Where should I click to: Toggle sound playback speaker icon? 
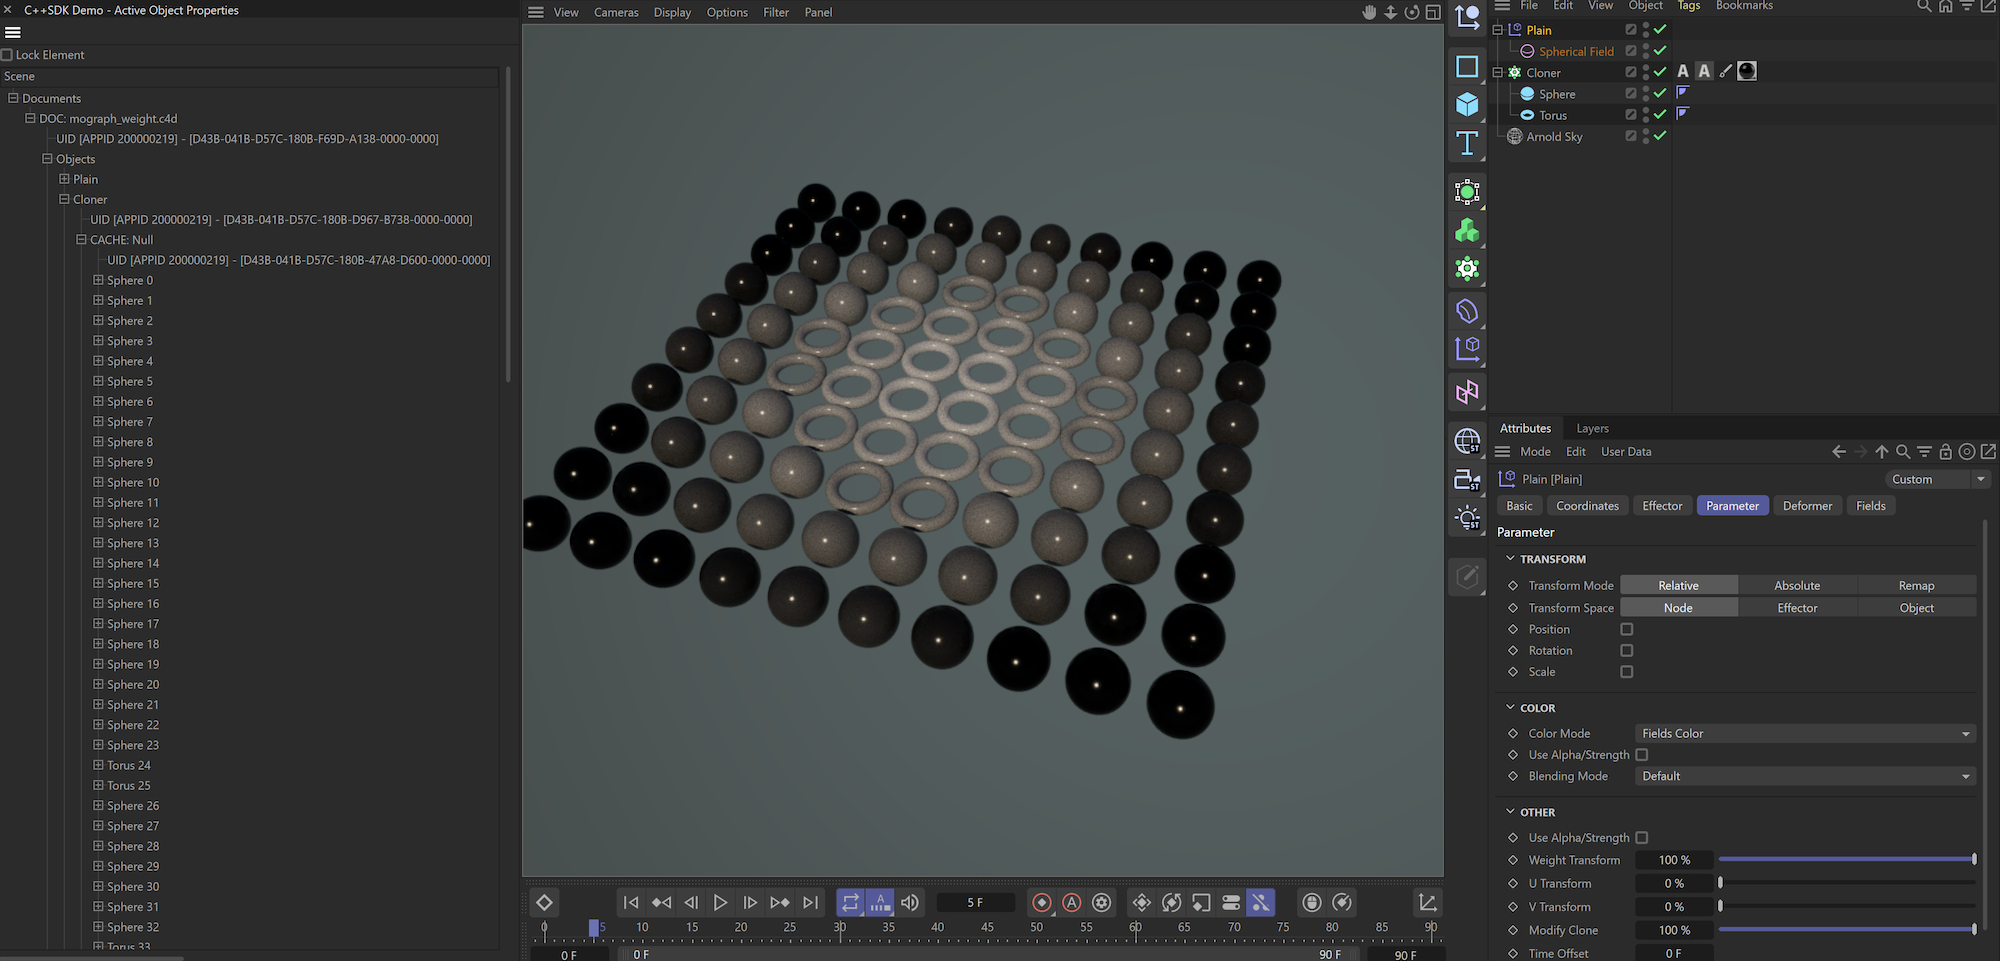(x=910, y=902)
